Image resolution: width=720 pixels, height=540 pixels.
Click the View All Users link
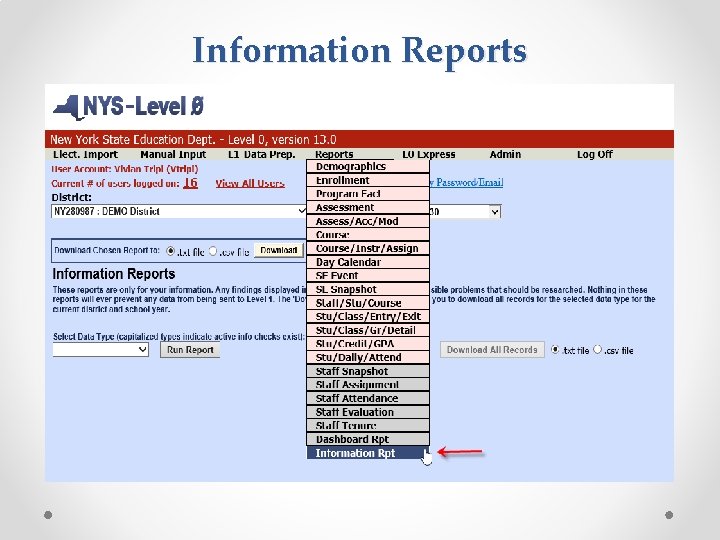click(250, 183)
